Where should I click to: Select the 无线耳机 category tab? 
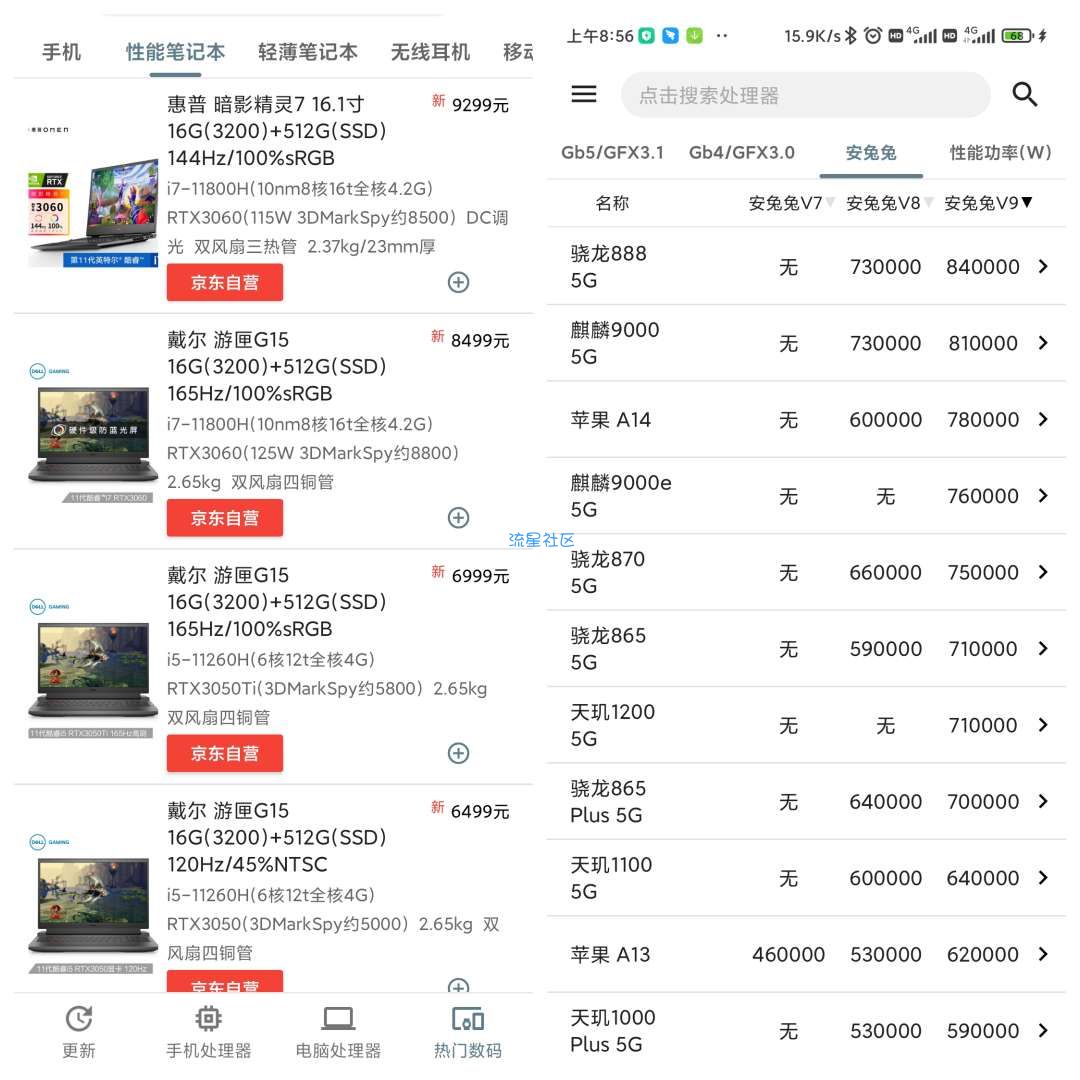(430, 52)
